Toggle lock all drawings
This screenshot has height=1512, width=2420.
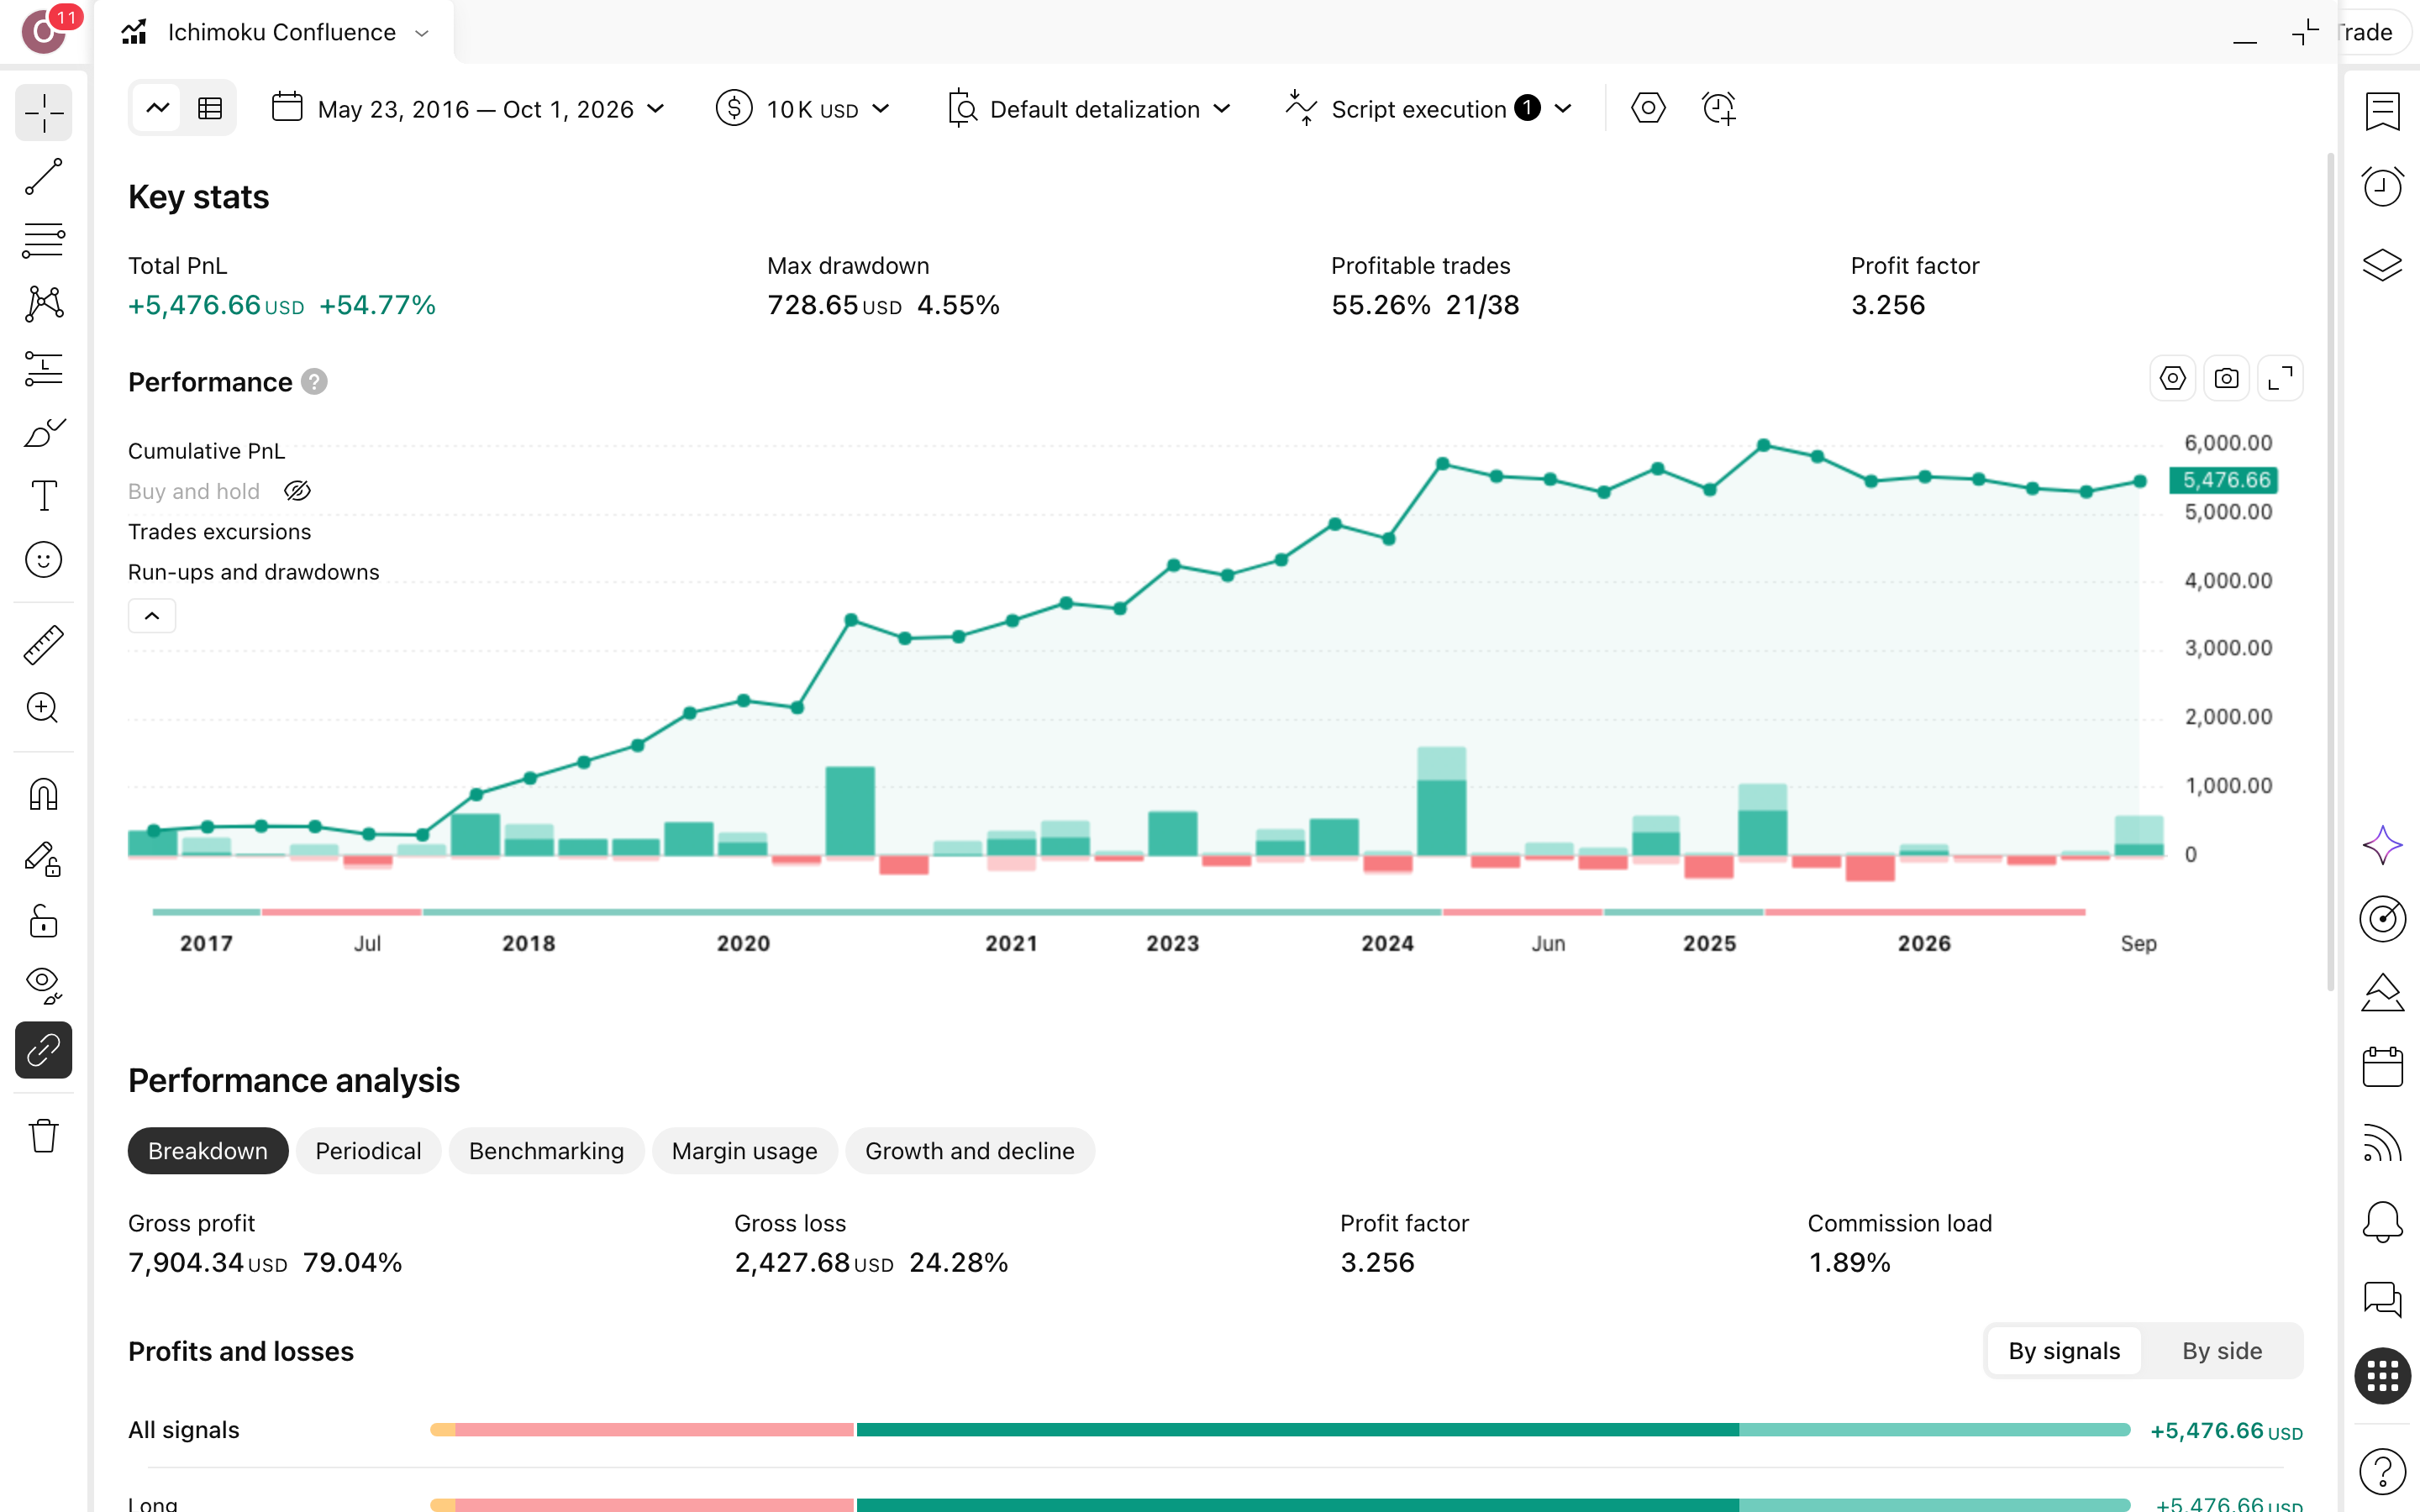pyautogui.click(x=44, y=922)
